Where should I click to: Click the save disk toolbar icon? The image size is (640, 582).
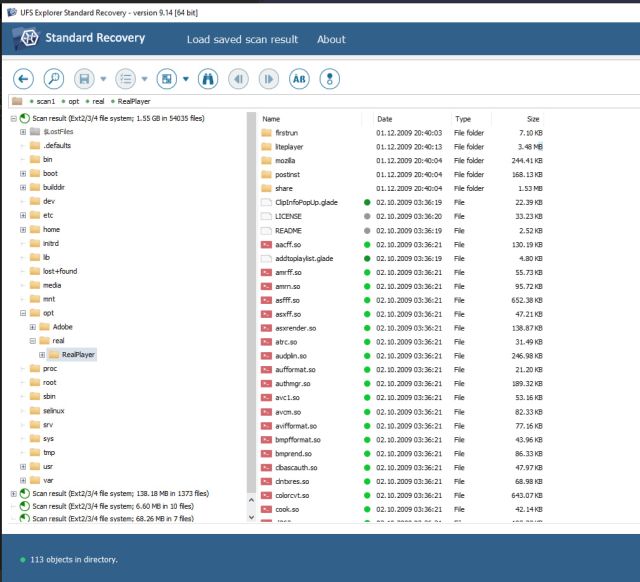click(x=84, y=79)
